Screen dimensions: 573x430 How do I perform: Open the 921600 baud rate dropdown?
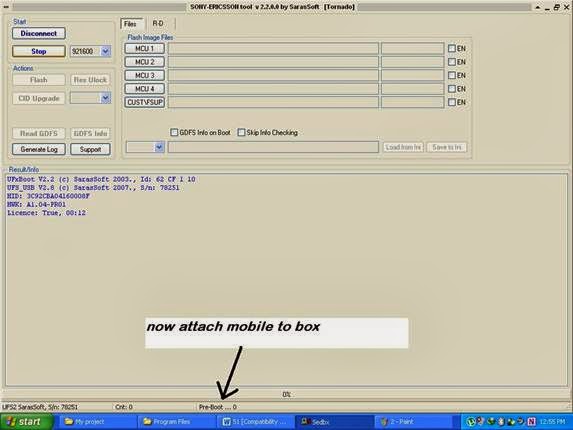[105, 51]
